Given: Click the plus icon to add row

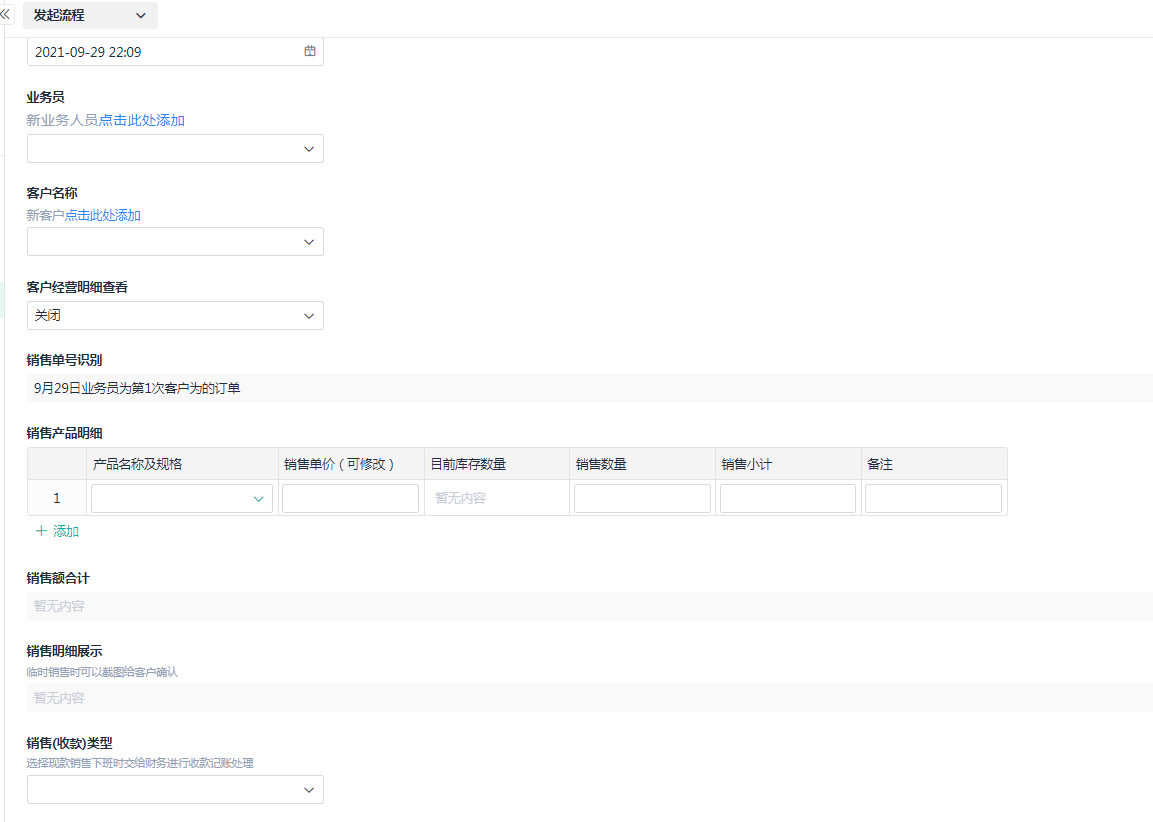Looking at the screenshot, I should pos(41,532).
